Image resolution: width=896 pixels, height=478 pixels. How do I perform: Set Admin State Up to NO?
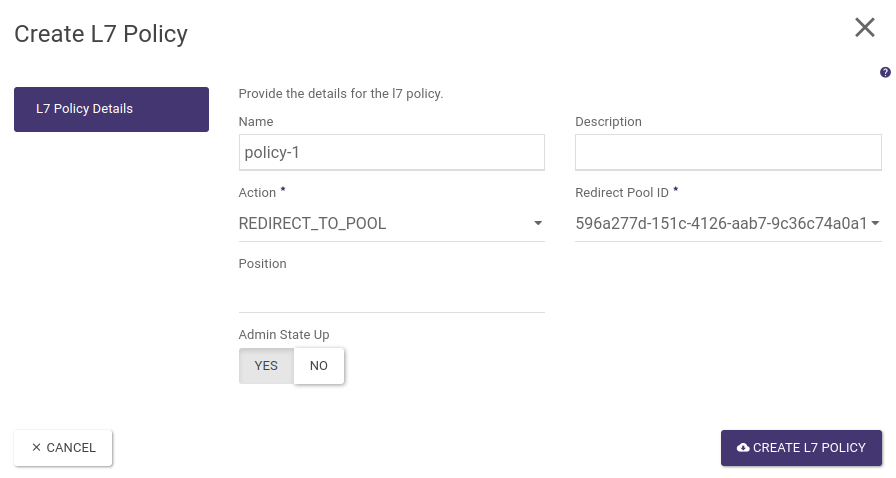tap(319, 366)
